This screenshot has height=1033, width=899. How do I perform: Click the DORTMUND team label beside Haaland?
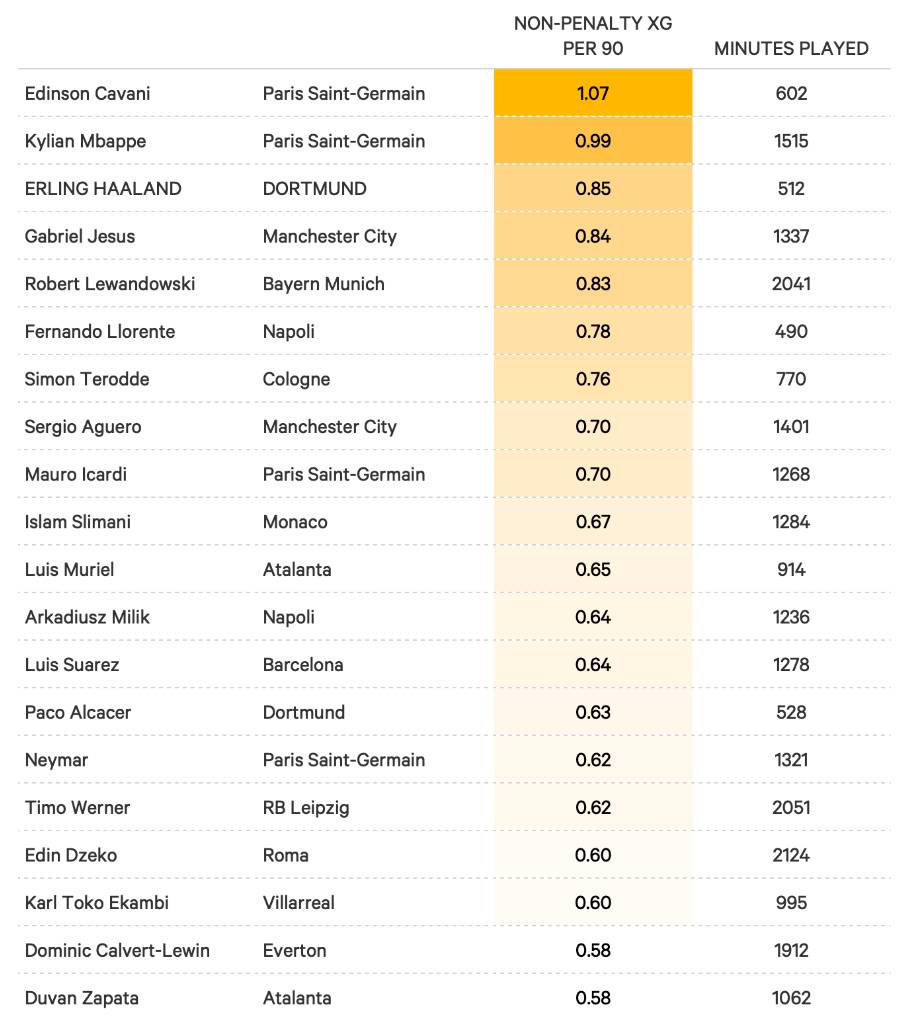click(314, 188)
